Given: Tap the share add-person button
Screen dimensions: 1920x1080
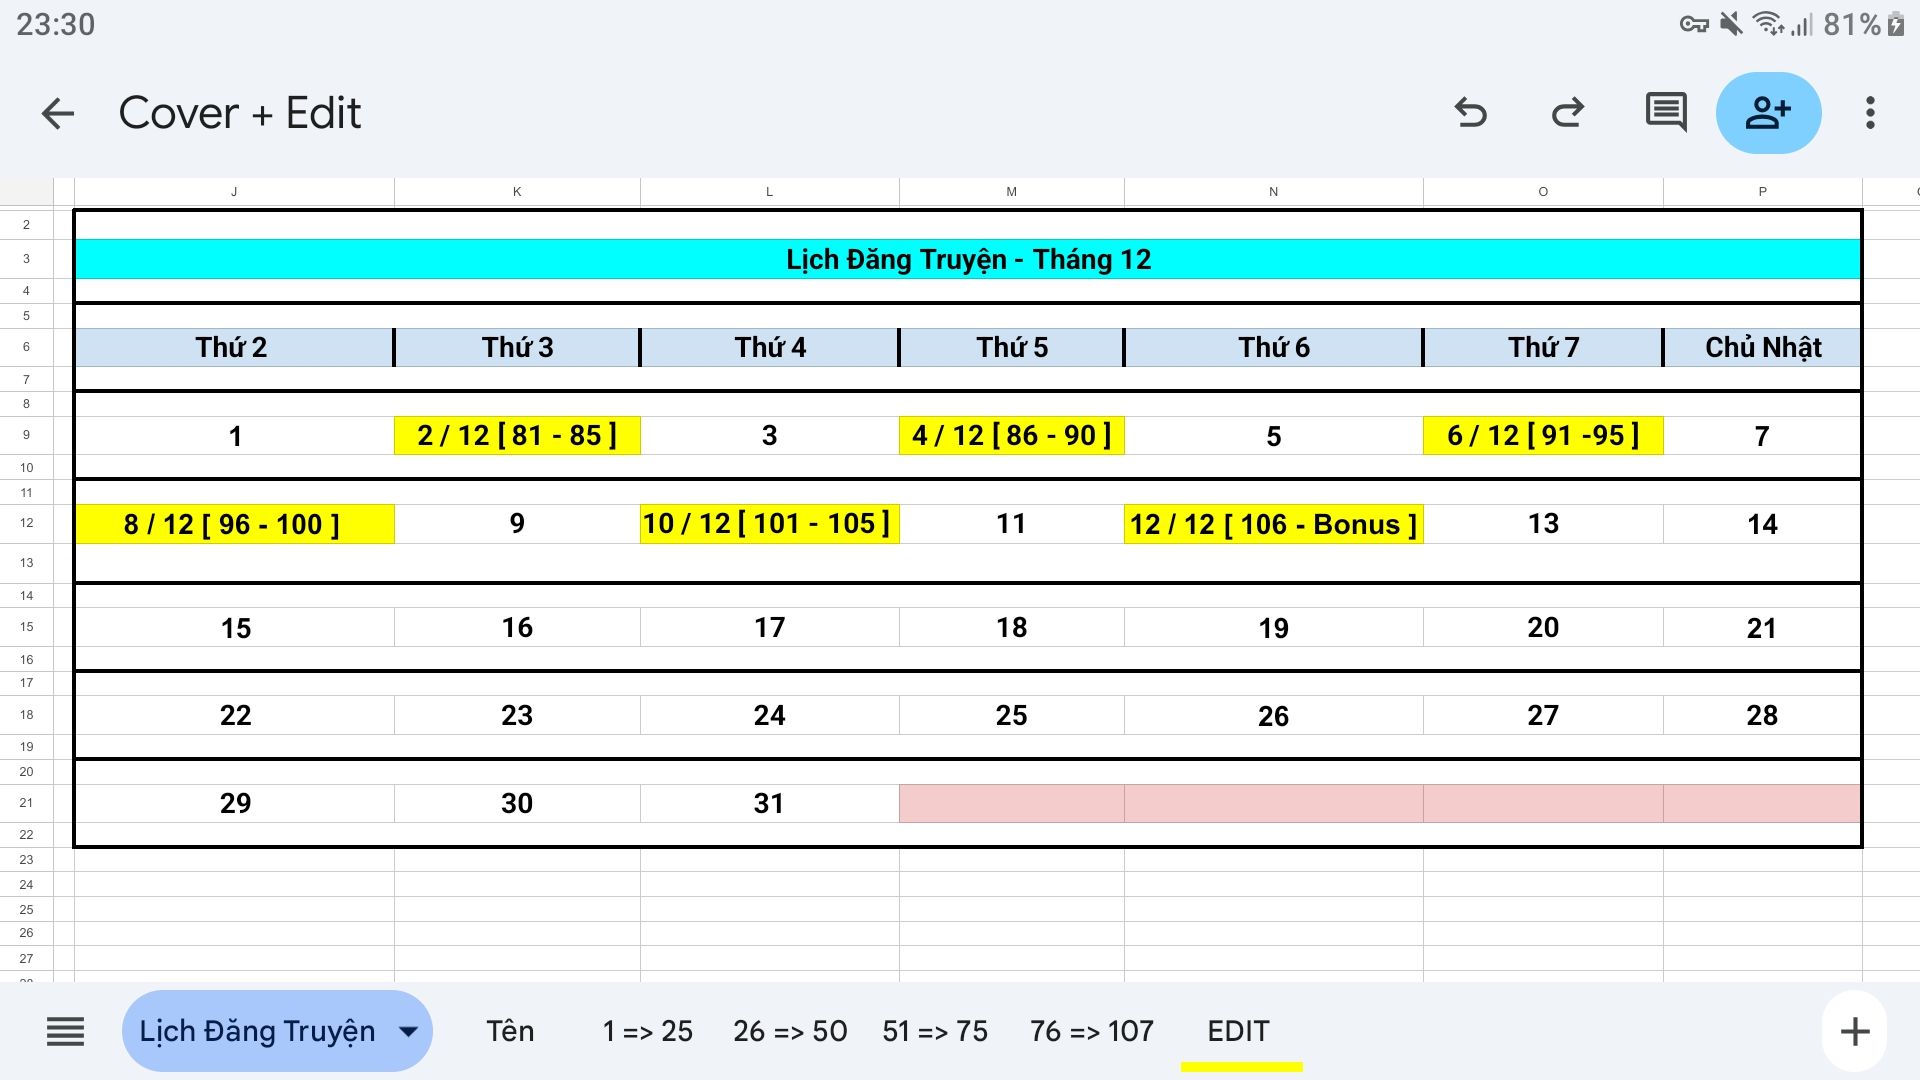Looking at the screenshot, I should (x=1767, y=113).
